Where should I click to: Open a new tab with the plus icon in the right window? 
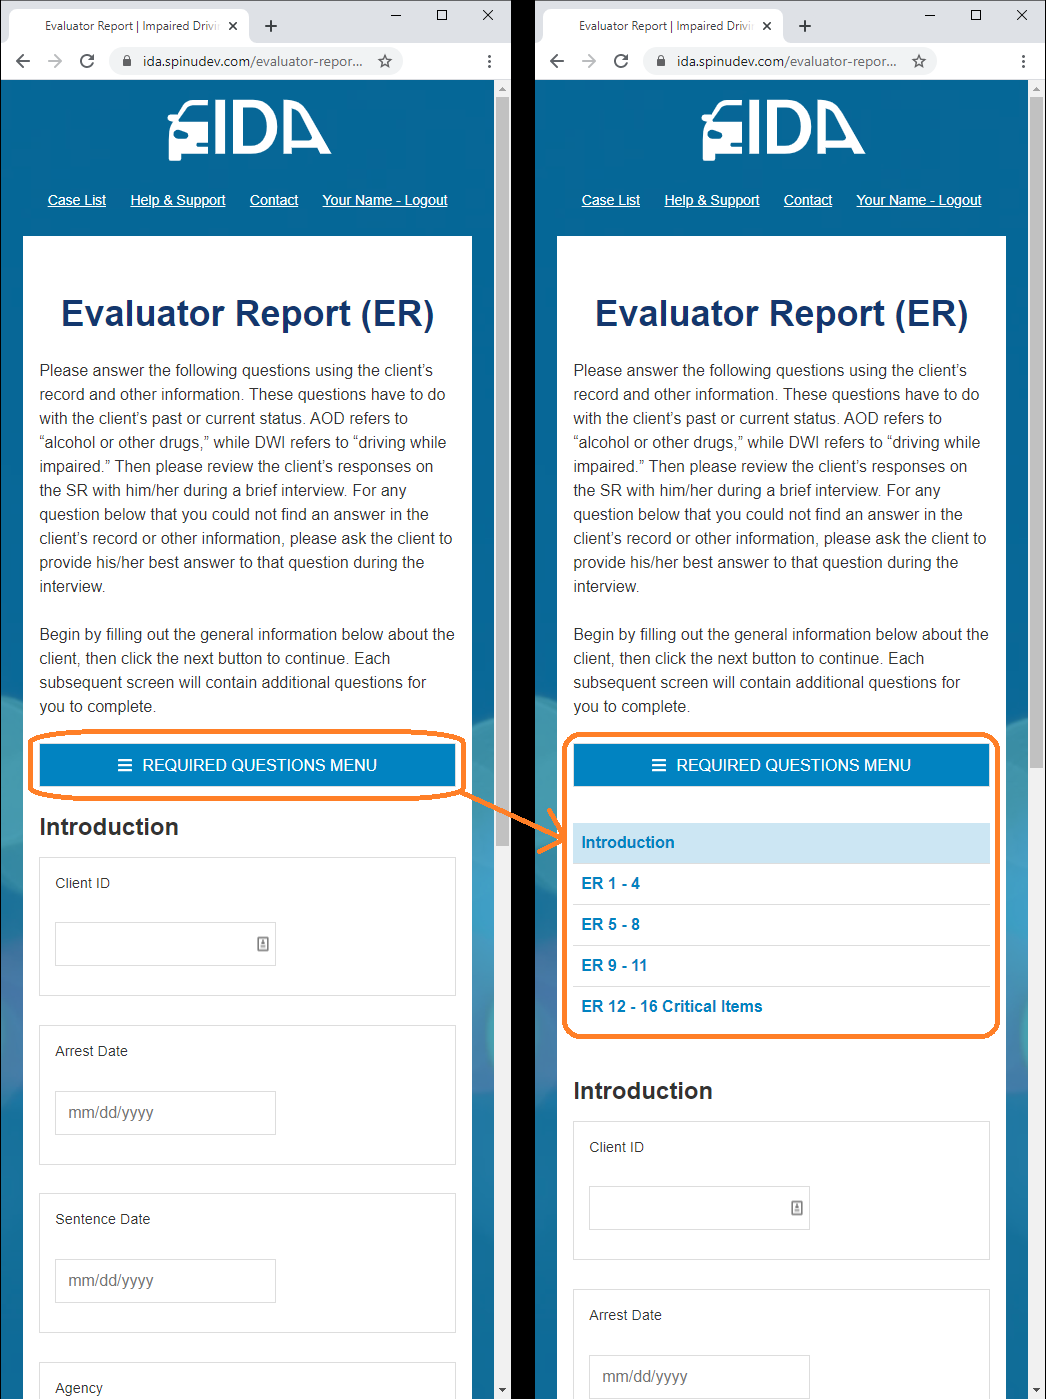[x=805, y=26]
